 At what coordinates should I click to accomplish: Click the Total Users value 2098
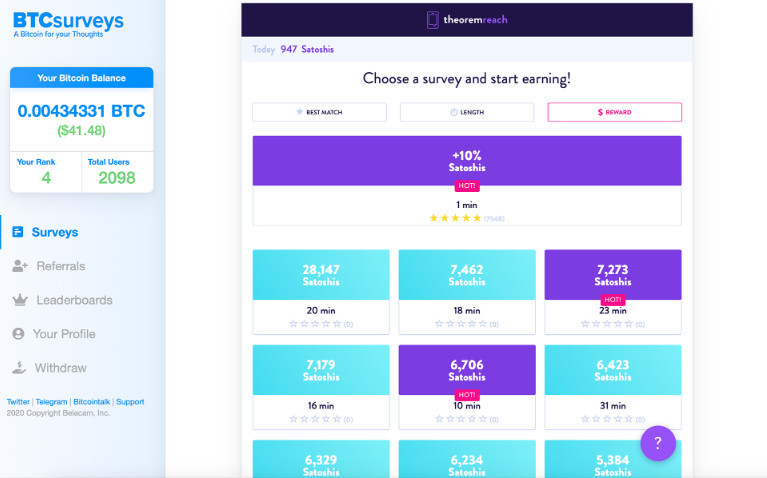coord(116,178)
